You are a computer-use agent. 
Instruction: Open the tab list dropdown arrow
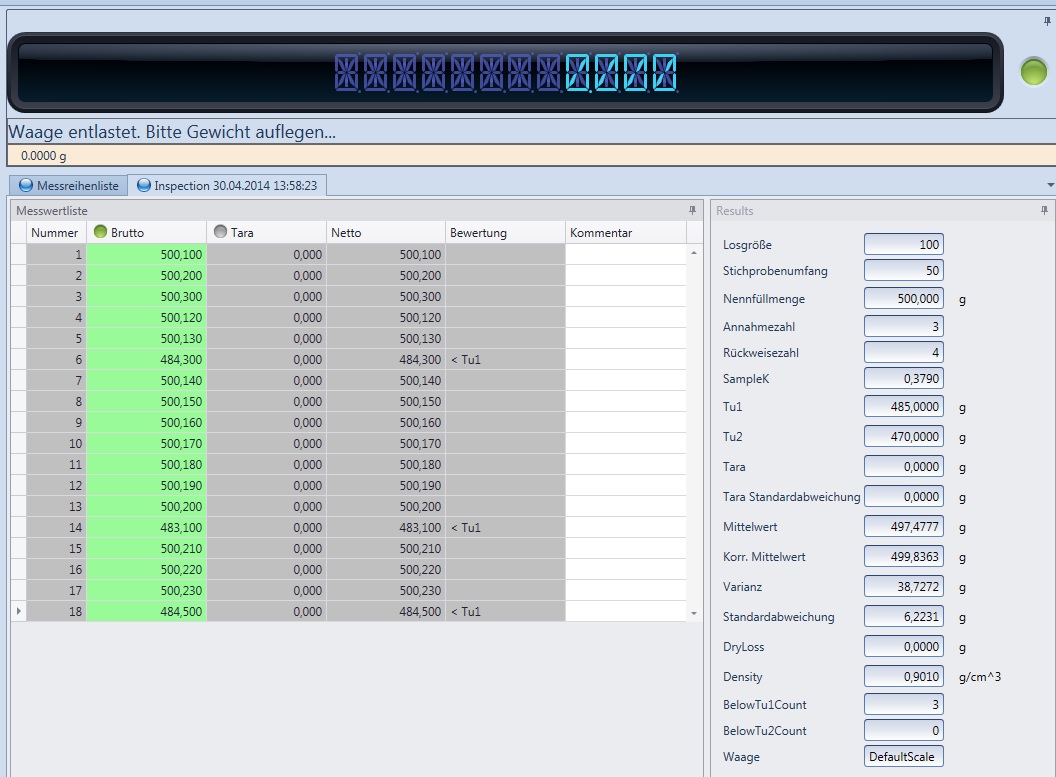1049,185
